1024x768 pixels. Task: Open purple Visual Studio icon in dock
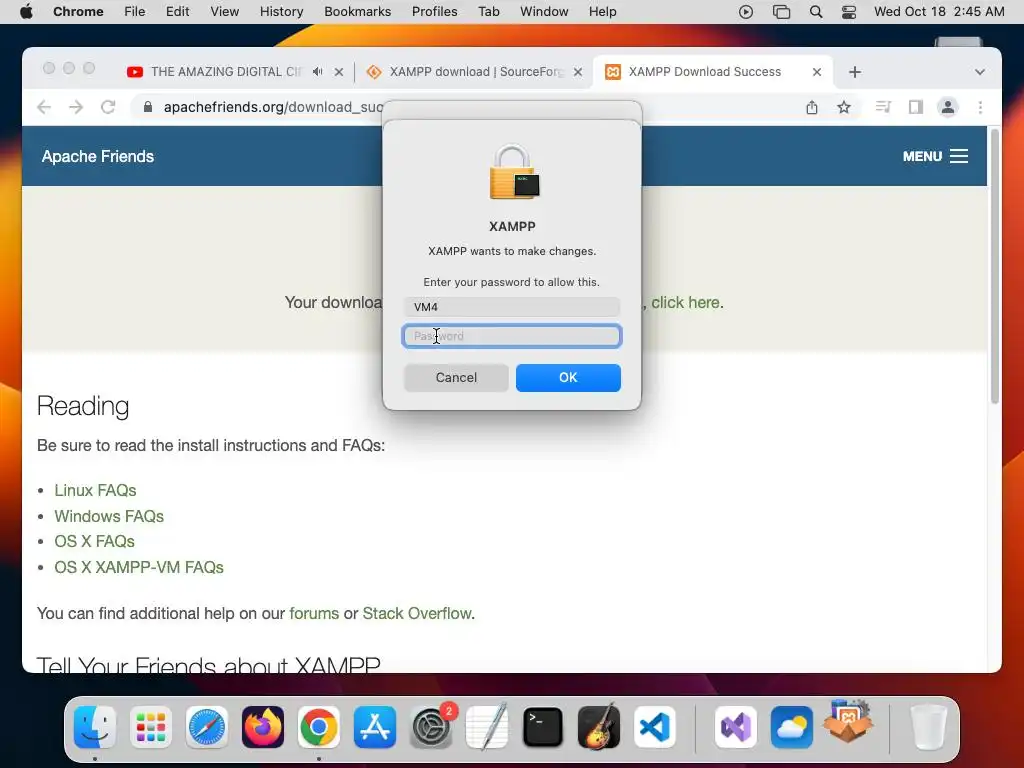736,727
